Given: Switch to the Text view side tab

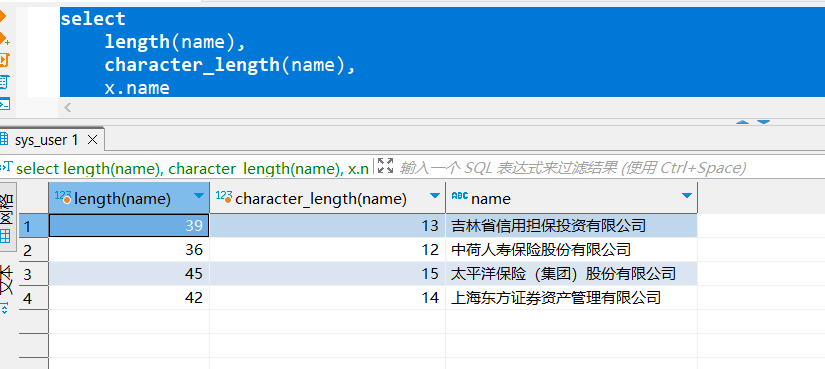Looking at the screenshot, I should coord(6,280).
